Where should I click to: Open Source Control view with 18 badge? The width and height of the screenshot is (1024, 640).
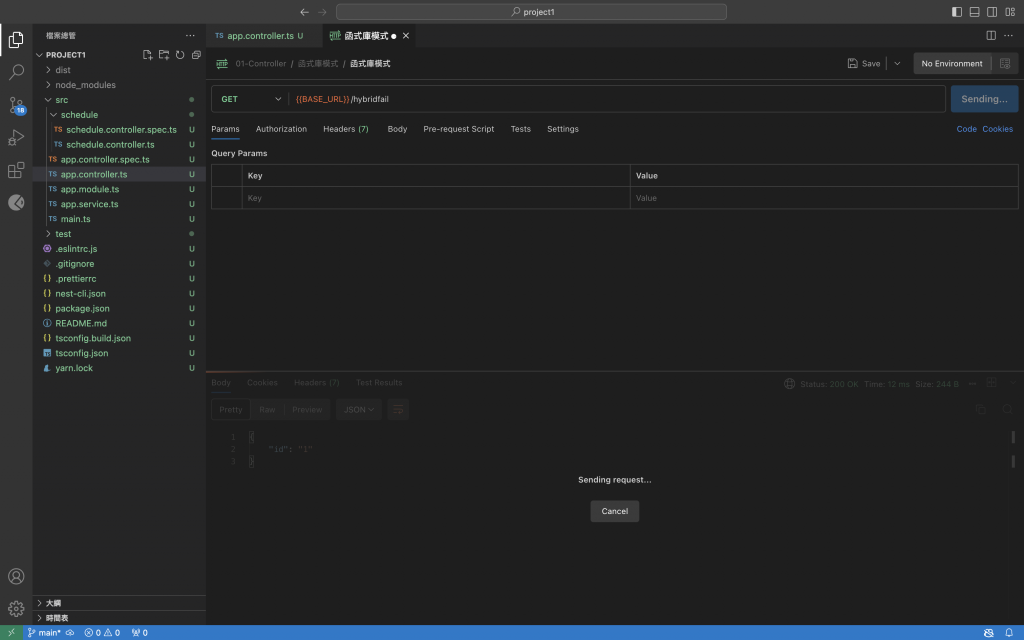click(x=16, y=104)
